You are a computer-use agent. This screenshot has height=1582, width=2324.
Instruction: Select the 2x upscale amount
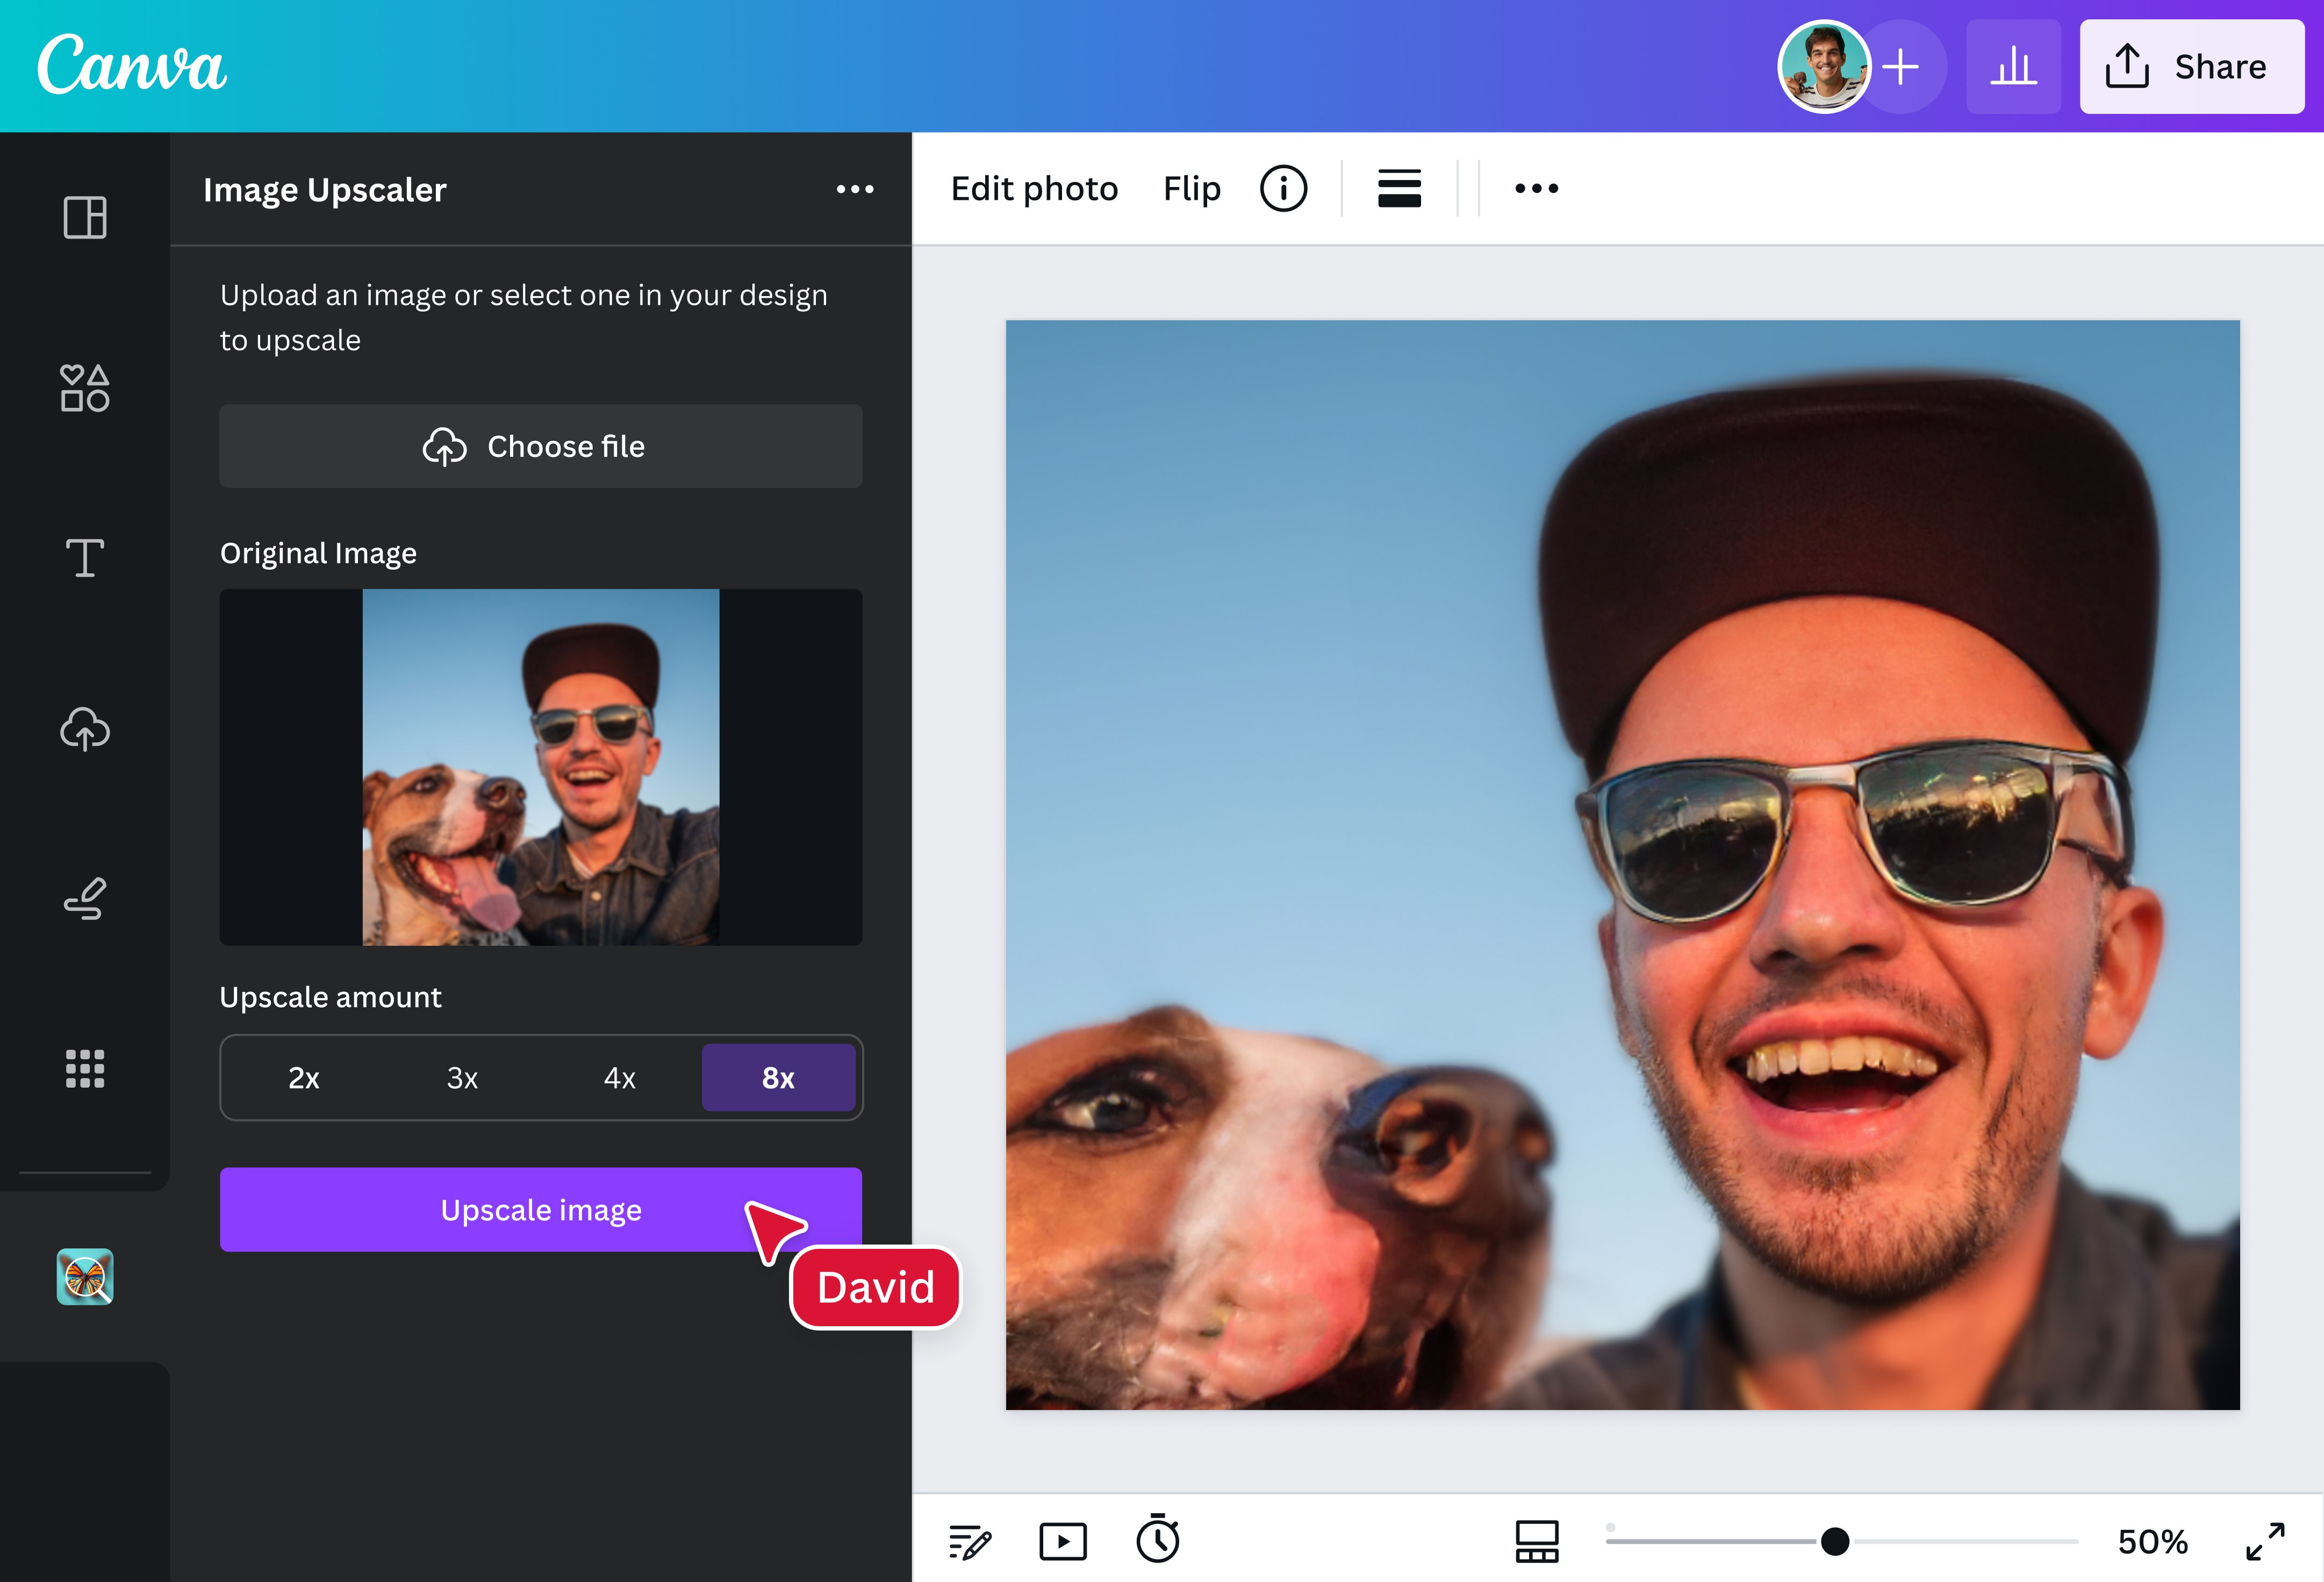[x=302, y=1078]
